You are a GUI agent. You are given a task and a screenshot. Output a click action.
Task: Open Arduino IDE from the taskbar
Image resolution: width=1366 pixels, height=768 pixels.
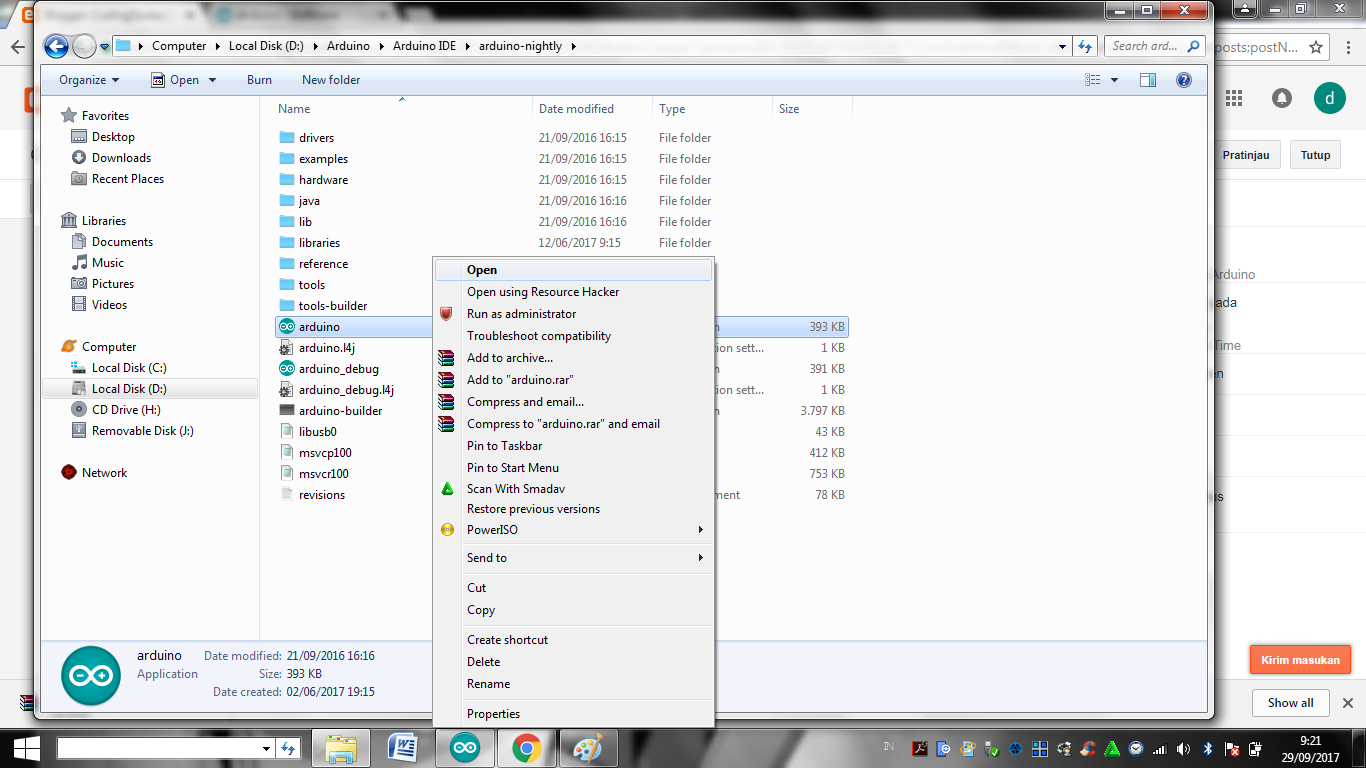point(464,747)
